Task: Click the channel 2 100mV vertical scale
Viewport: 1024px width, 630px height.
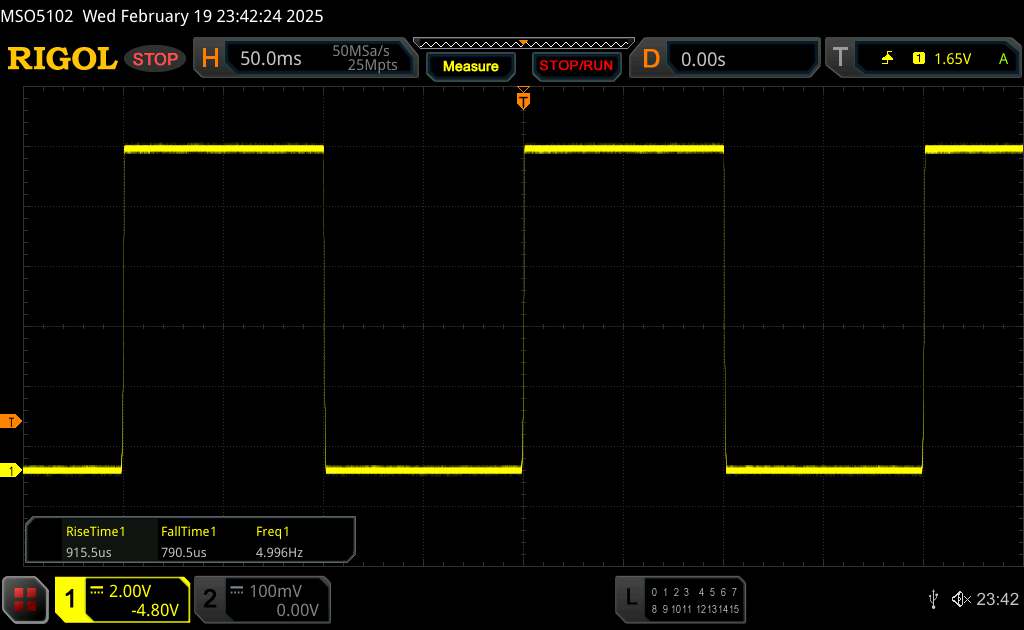Action: coord(276,591)
